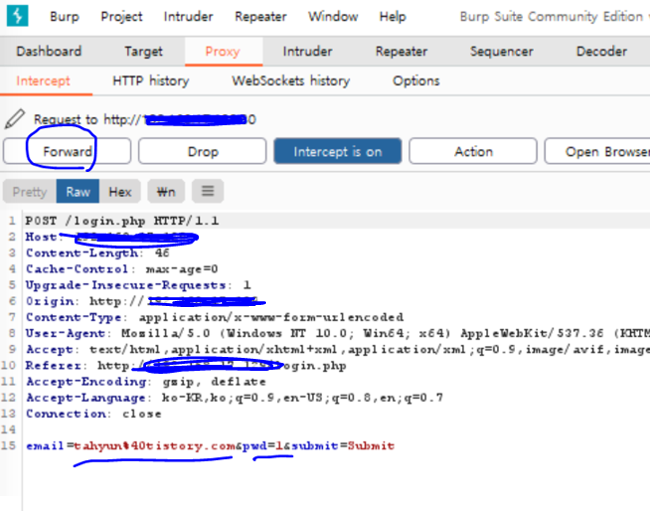
Task: Open the WebSockets history sub-tab
Action: click(x=291, y=81)
